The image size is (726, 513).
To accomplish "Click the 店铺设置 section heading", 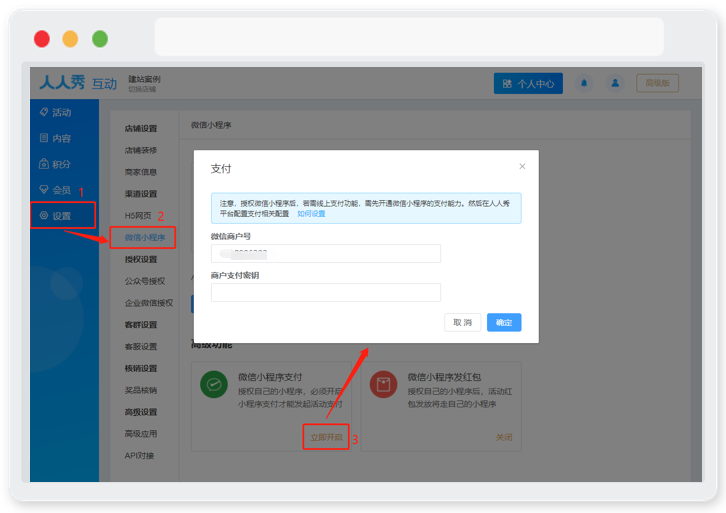I will 141,129.
